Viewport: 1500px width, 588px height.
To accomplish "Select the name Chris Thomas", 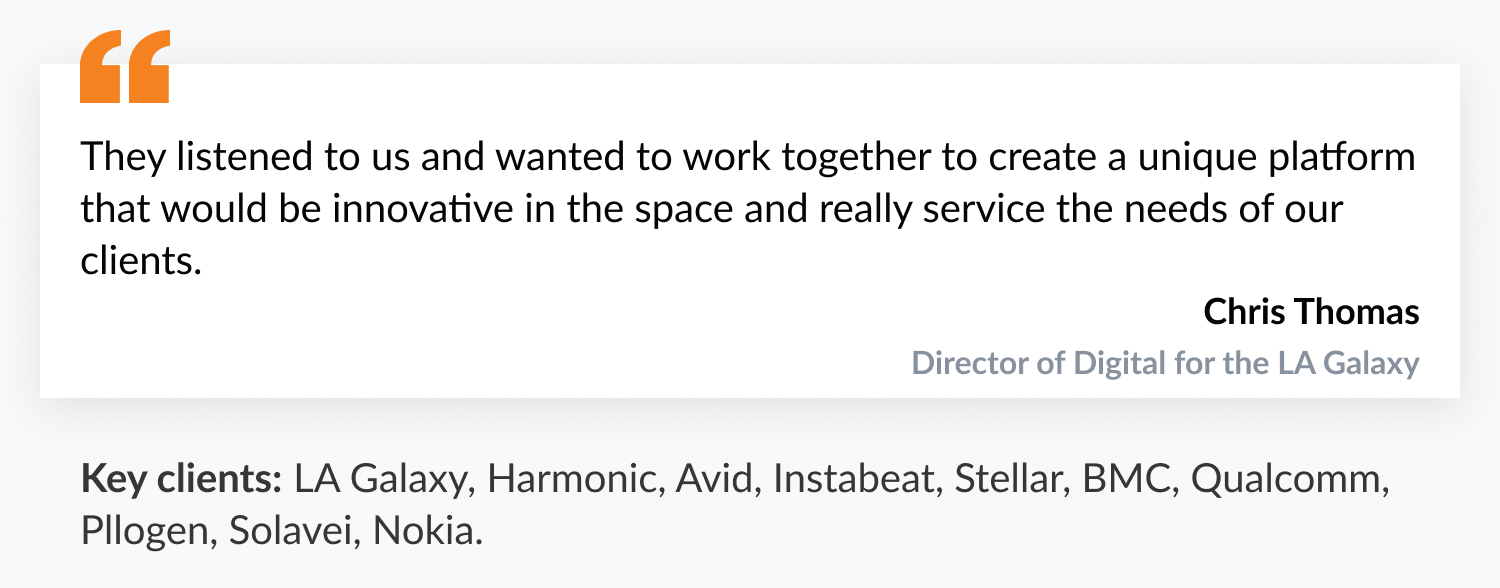I will pos(1311,312).
